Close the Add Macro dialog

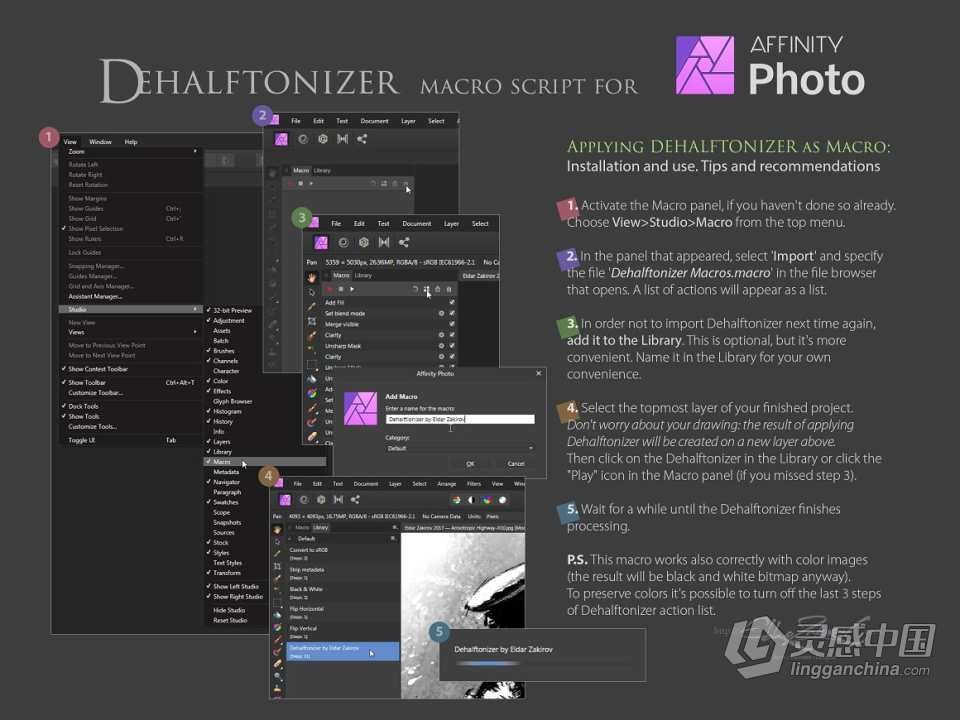[x=539, y=373]
